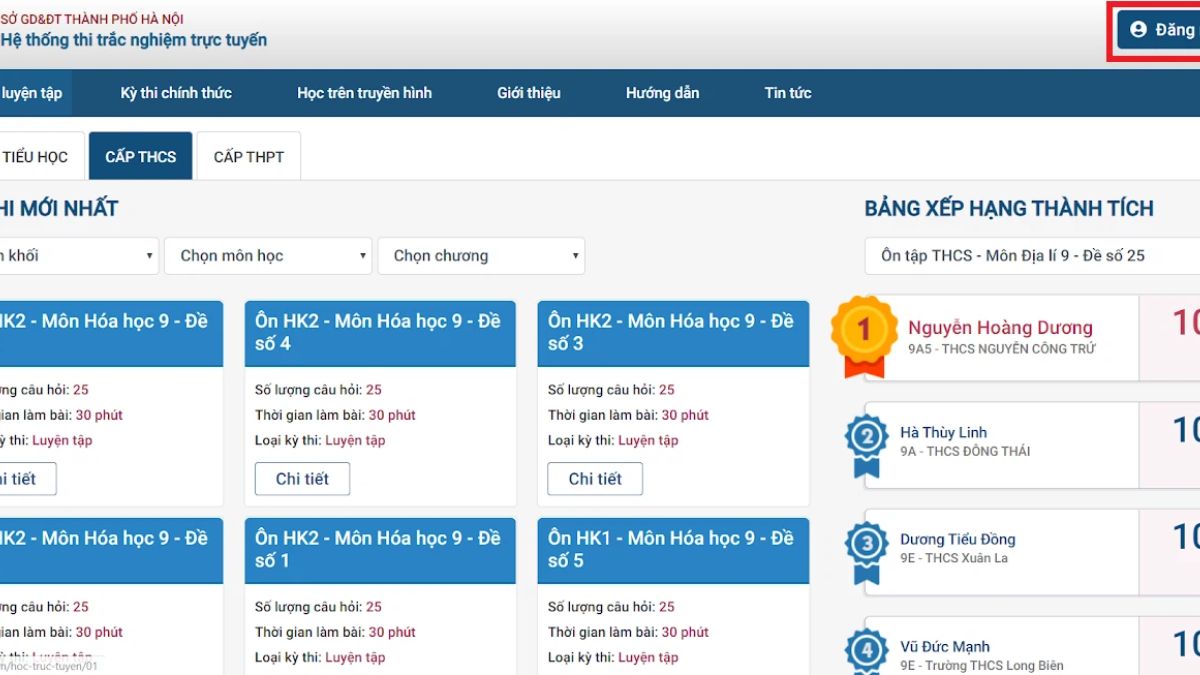Click the Ôn HK1 Môn Hóa học 9 Đề số 5 card header
This screenshot has width=1200, height=675.
(672, 550)
